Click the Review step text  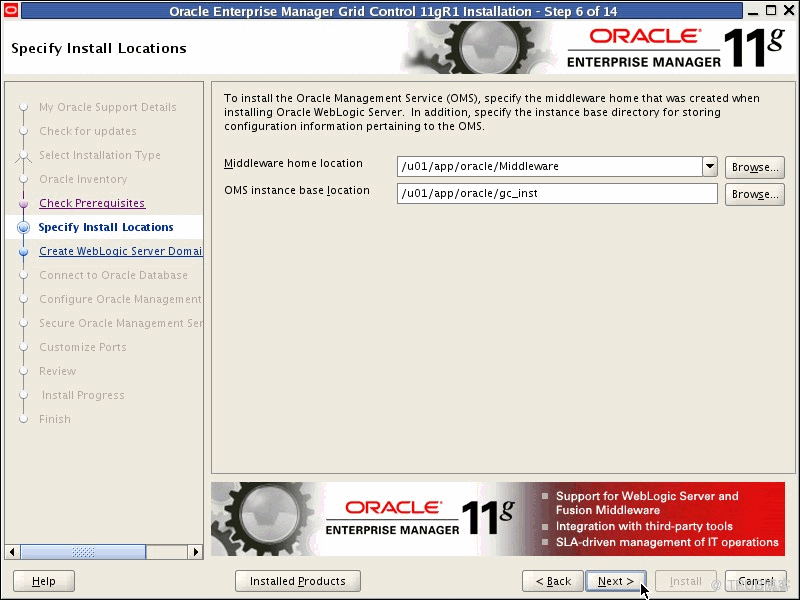[x=58, y=371]
